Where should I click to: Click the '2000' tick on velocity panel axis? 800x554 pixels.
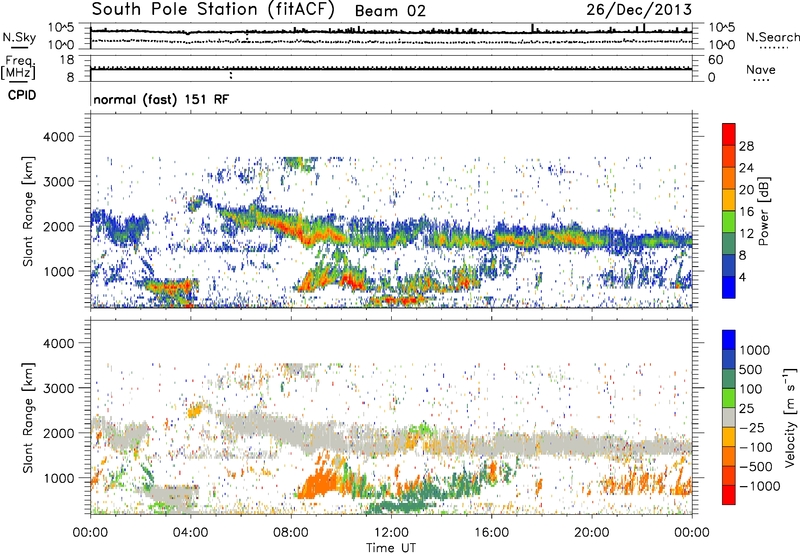59,433
